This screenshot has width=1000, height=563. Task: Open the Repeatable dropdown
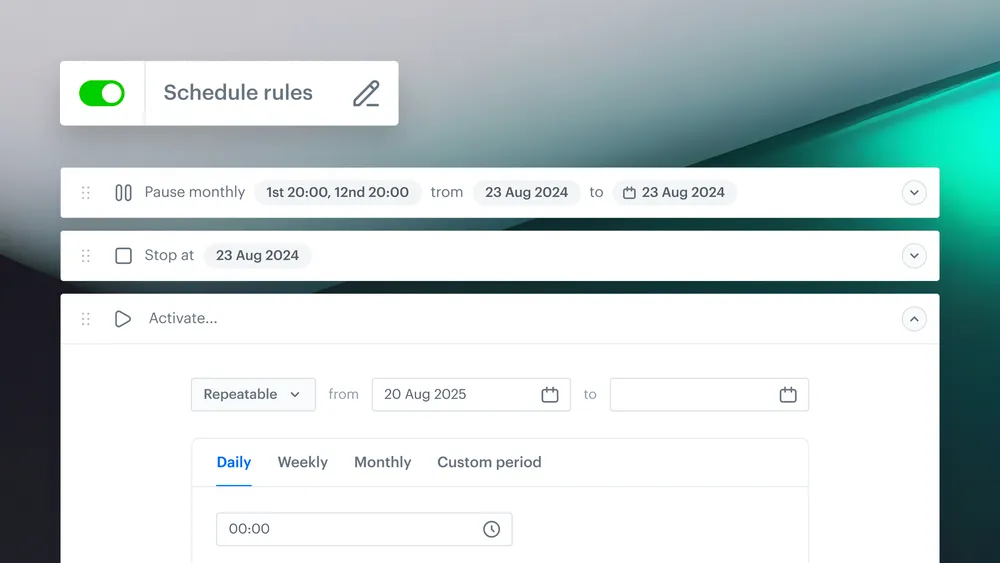click(x=253, y=395)
